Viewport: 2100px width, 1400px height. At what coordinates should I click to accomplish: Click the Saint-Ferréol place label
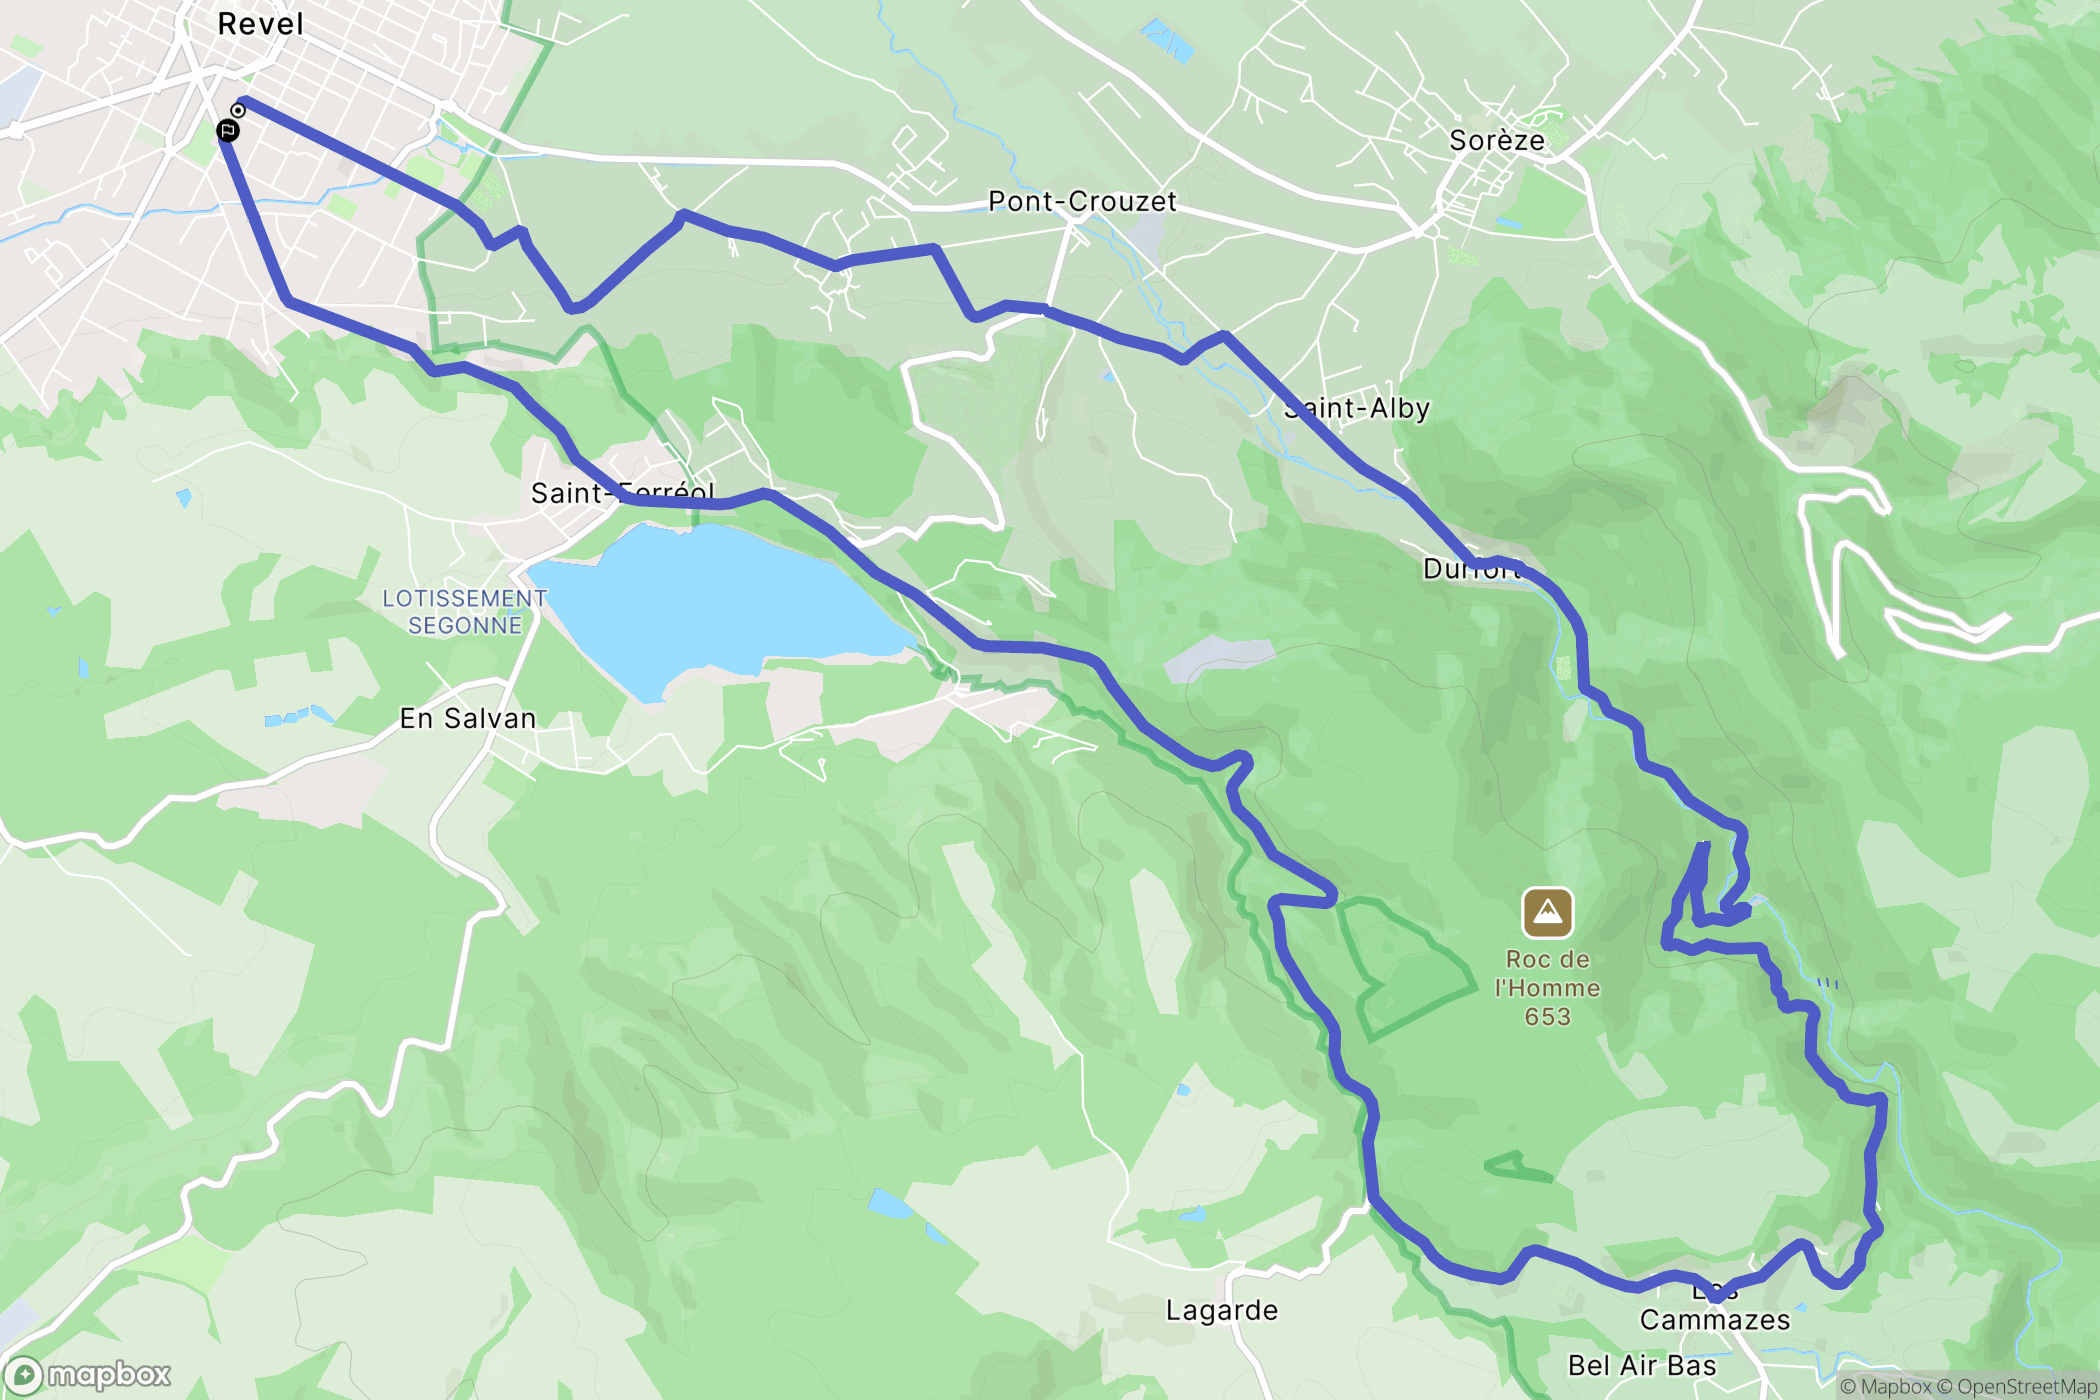click(622, 493)
